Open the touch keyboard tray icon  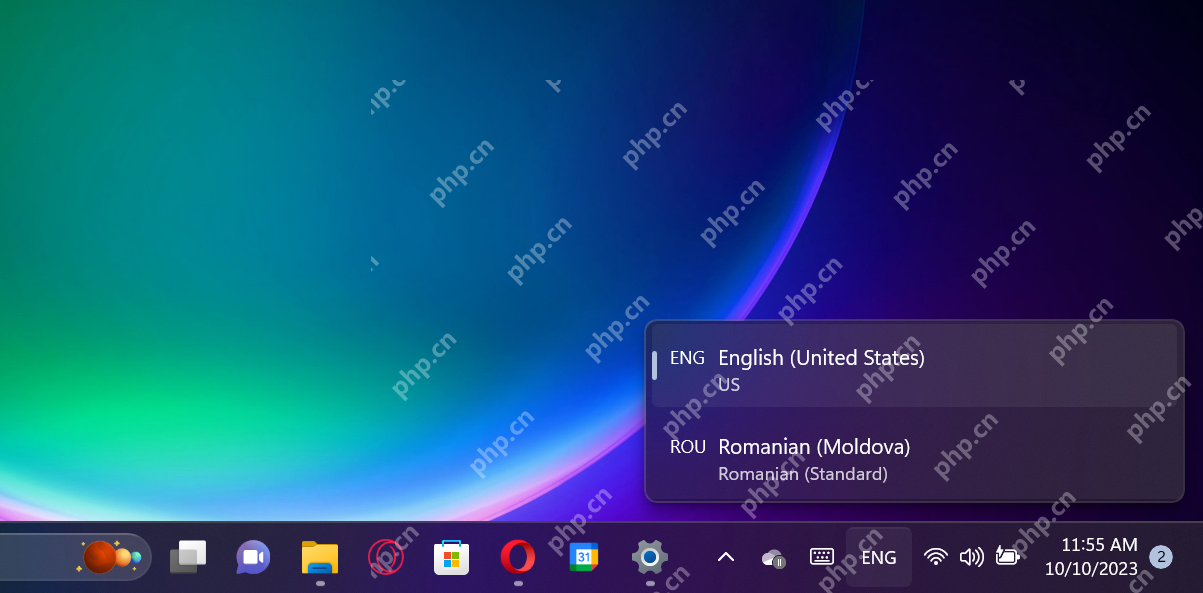click(x=822, y=557)
